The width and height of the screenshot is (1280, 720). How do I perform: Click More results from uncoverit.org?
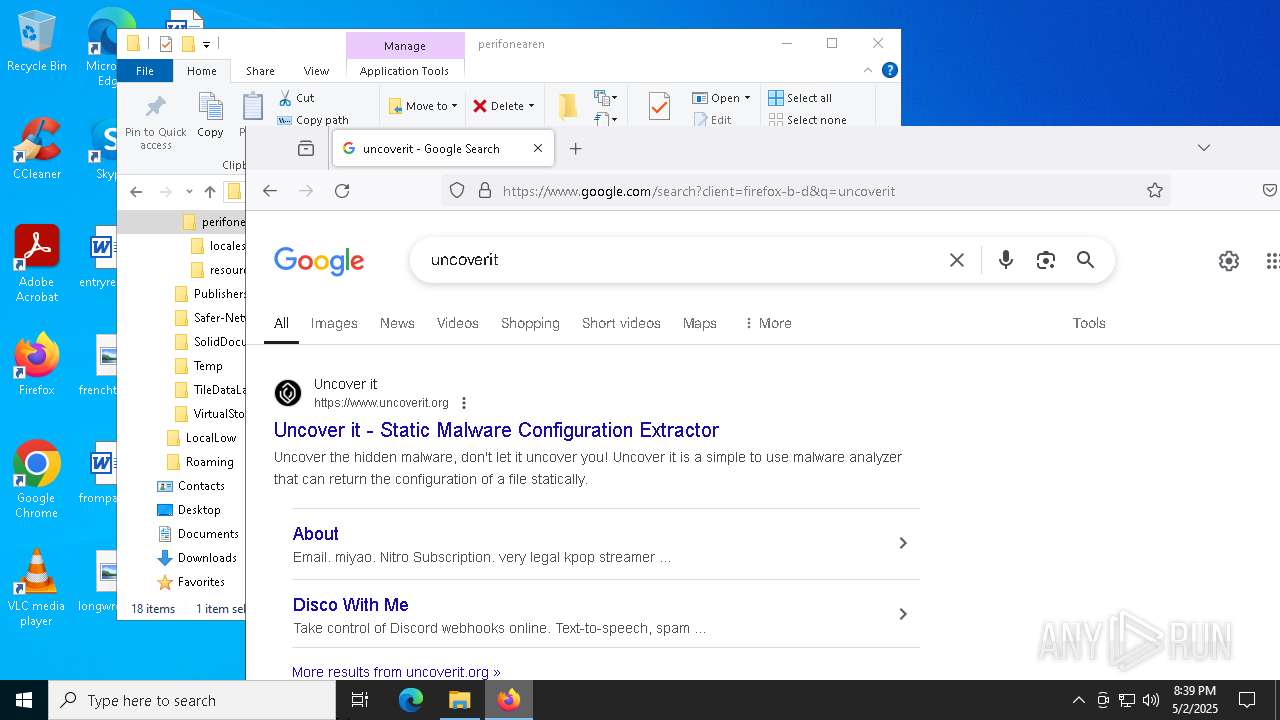396,672
